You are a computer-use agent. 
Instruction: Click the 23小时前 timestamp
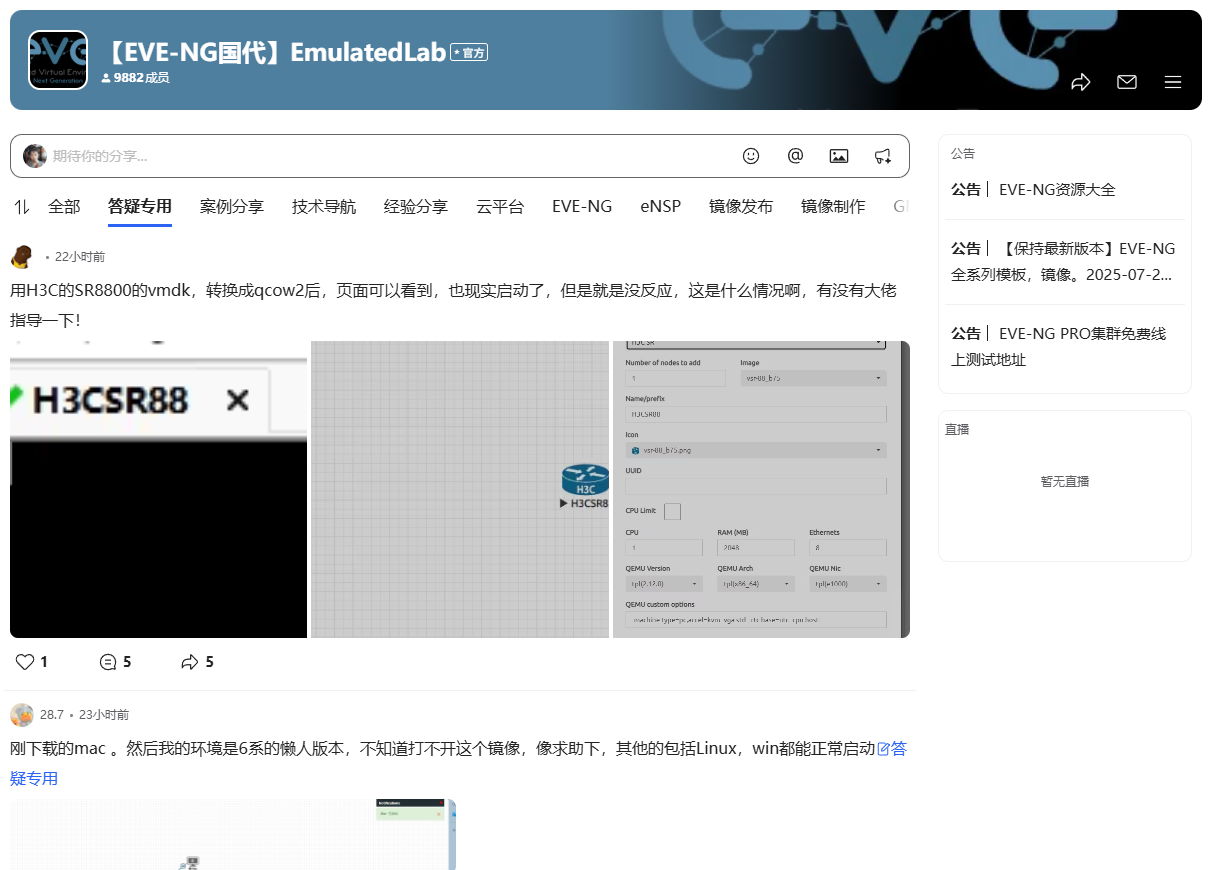[104, 715]
